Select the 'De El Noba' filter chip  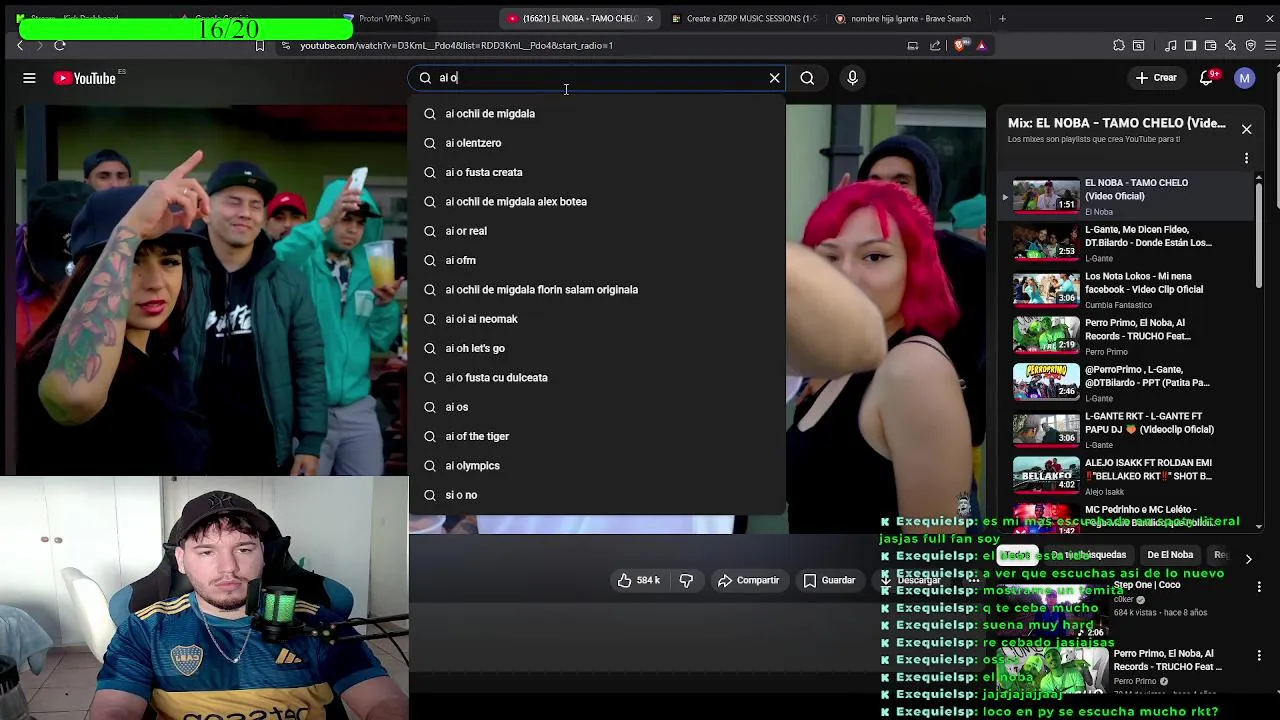click(x=1170, y=555)
